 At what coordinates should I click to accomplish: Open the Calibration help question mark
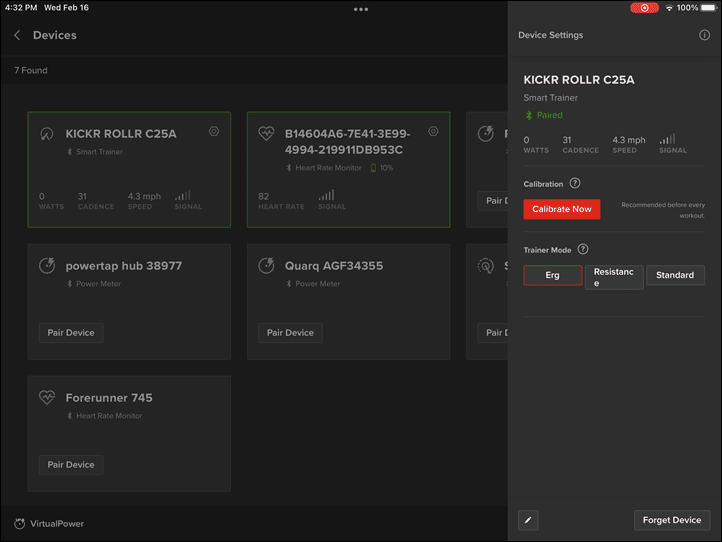575,183
